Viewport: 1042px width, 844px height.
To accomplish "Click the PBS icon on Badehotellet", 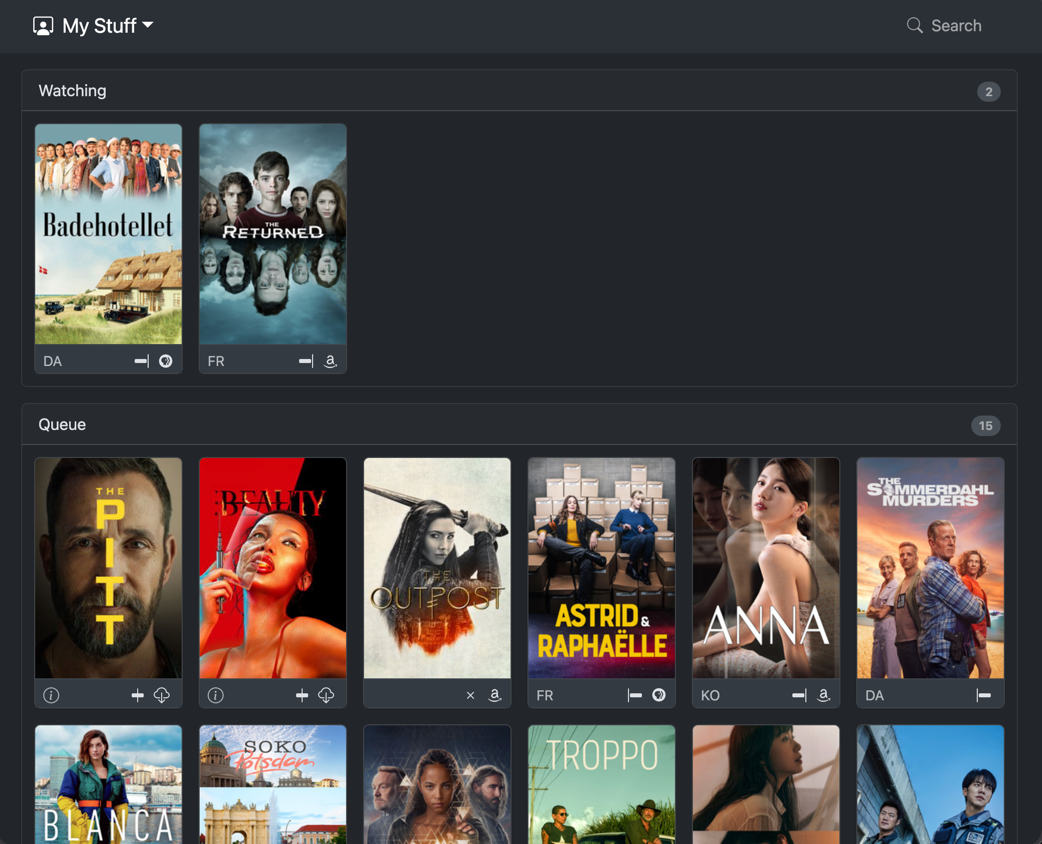I will click(165, 361).
